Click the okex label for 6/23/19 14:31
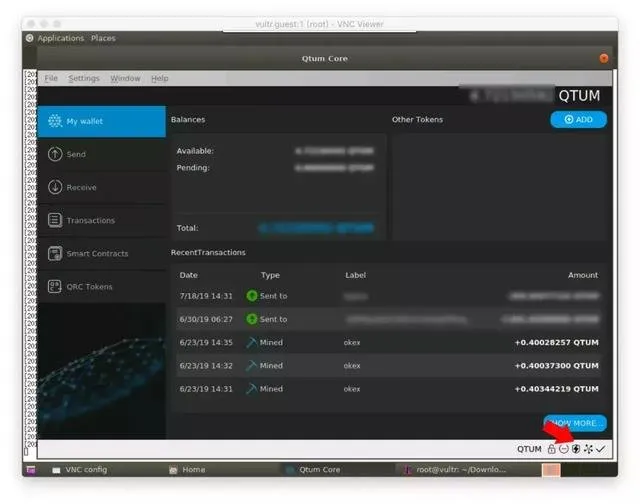Viewport: 640px width, 504px height. (352, 389)
